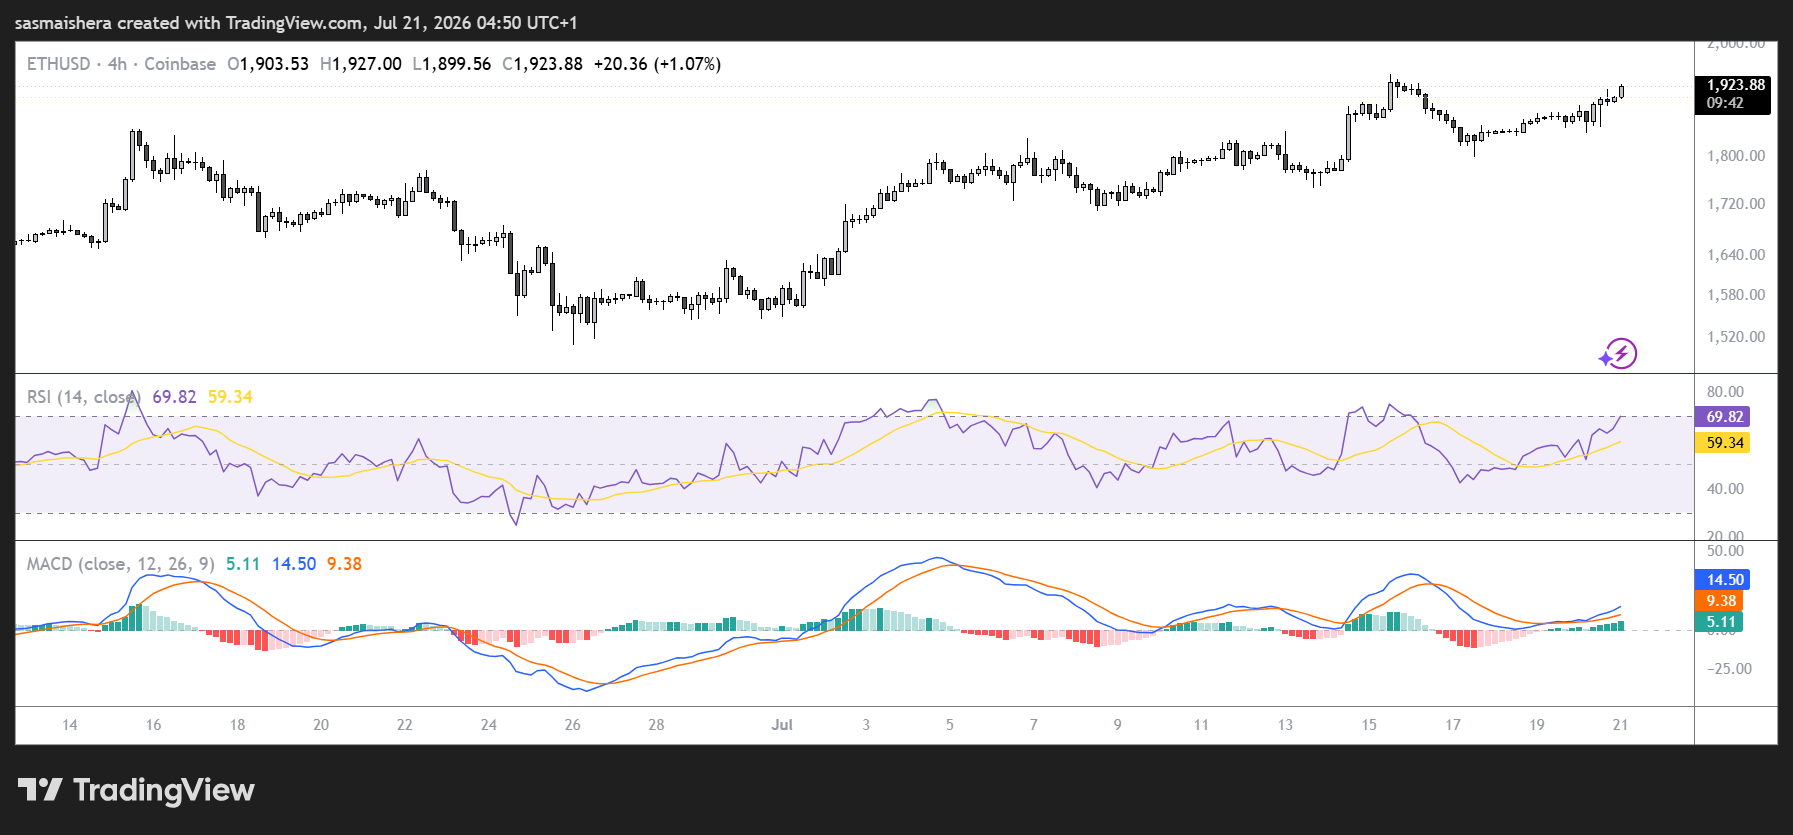
Task: Click the −25.00 level on MACD scale
Action: [x=1729, y=669]
